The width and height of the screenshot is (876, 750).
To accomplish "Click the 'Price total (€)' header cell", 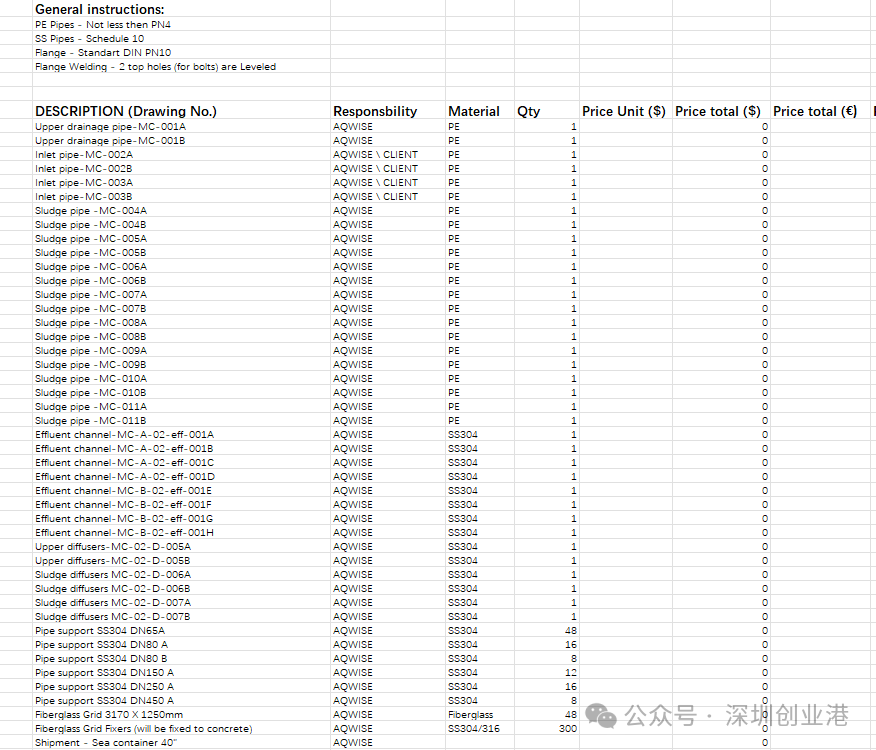I will pos(819,111).
